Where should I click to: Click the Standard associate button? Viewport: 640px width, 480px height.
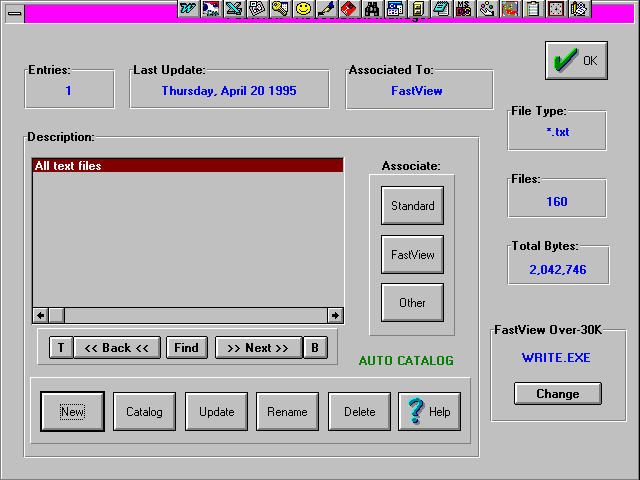click(412, 206)
